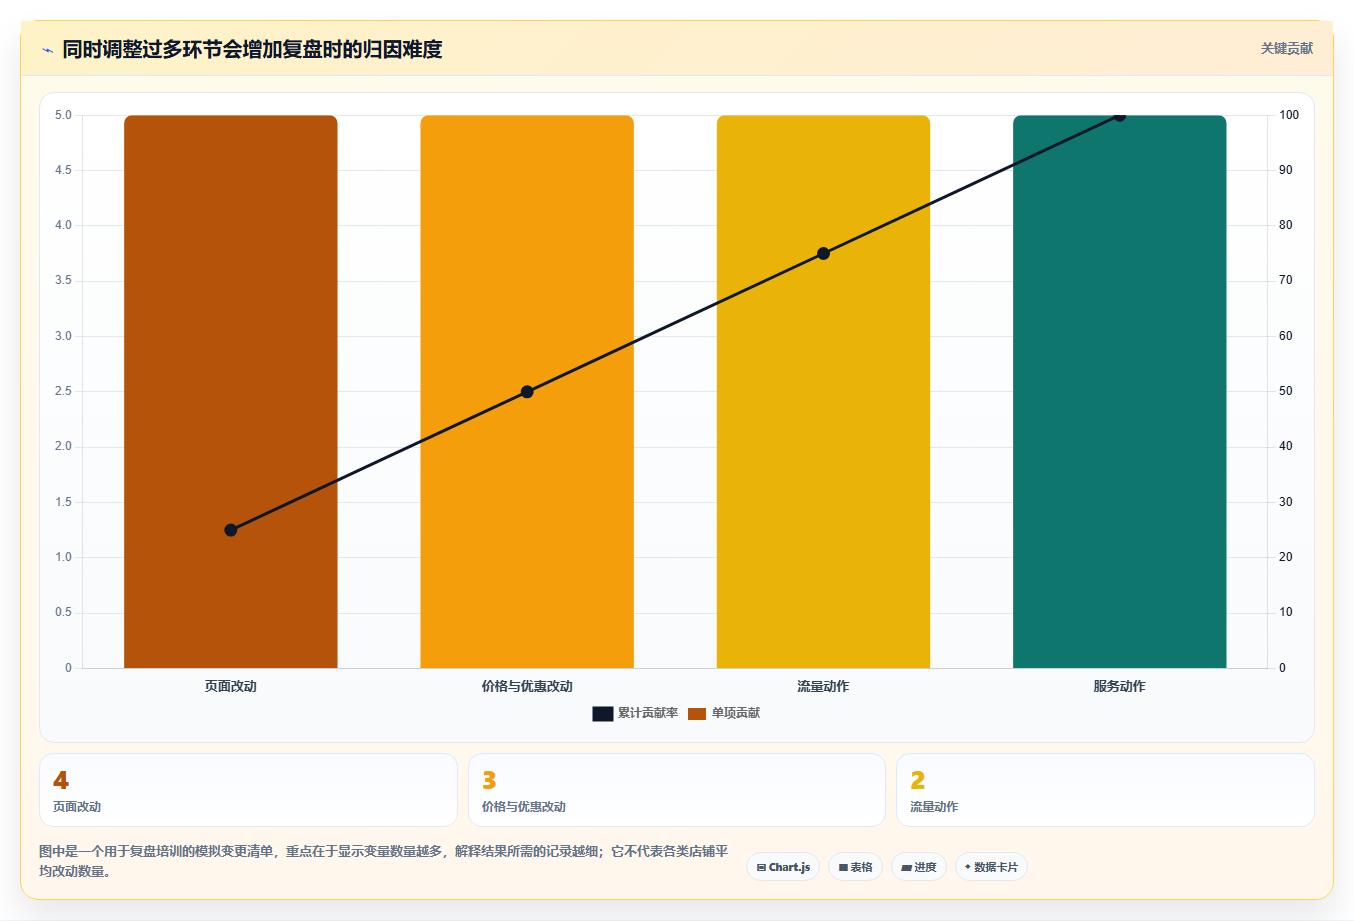This screenshot has width=1354, height=921.
Task: Click the 表格 tag chip
Action: point(855,867)
